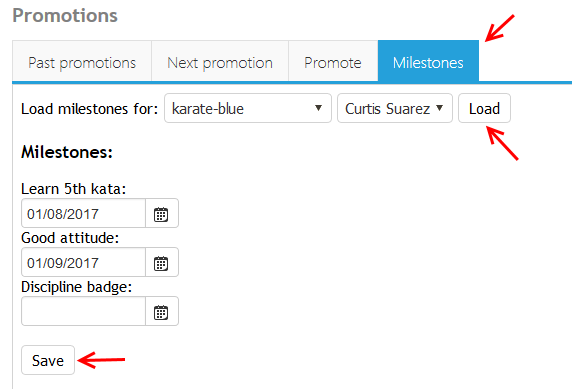This screenshot has height=389, width=572.
Task: Open the Next promotion tab
Action: click(x=220, y=62)
